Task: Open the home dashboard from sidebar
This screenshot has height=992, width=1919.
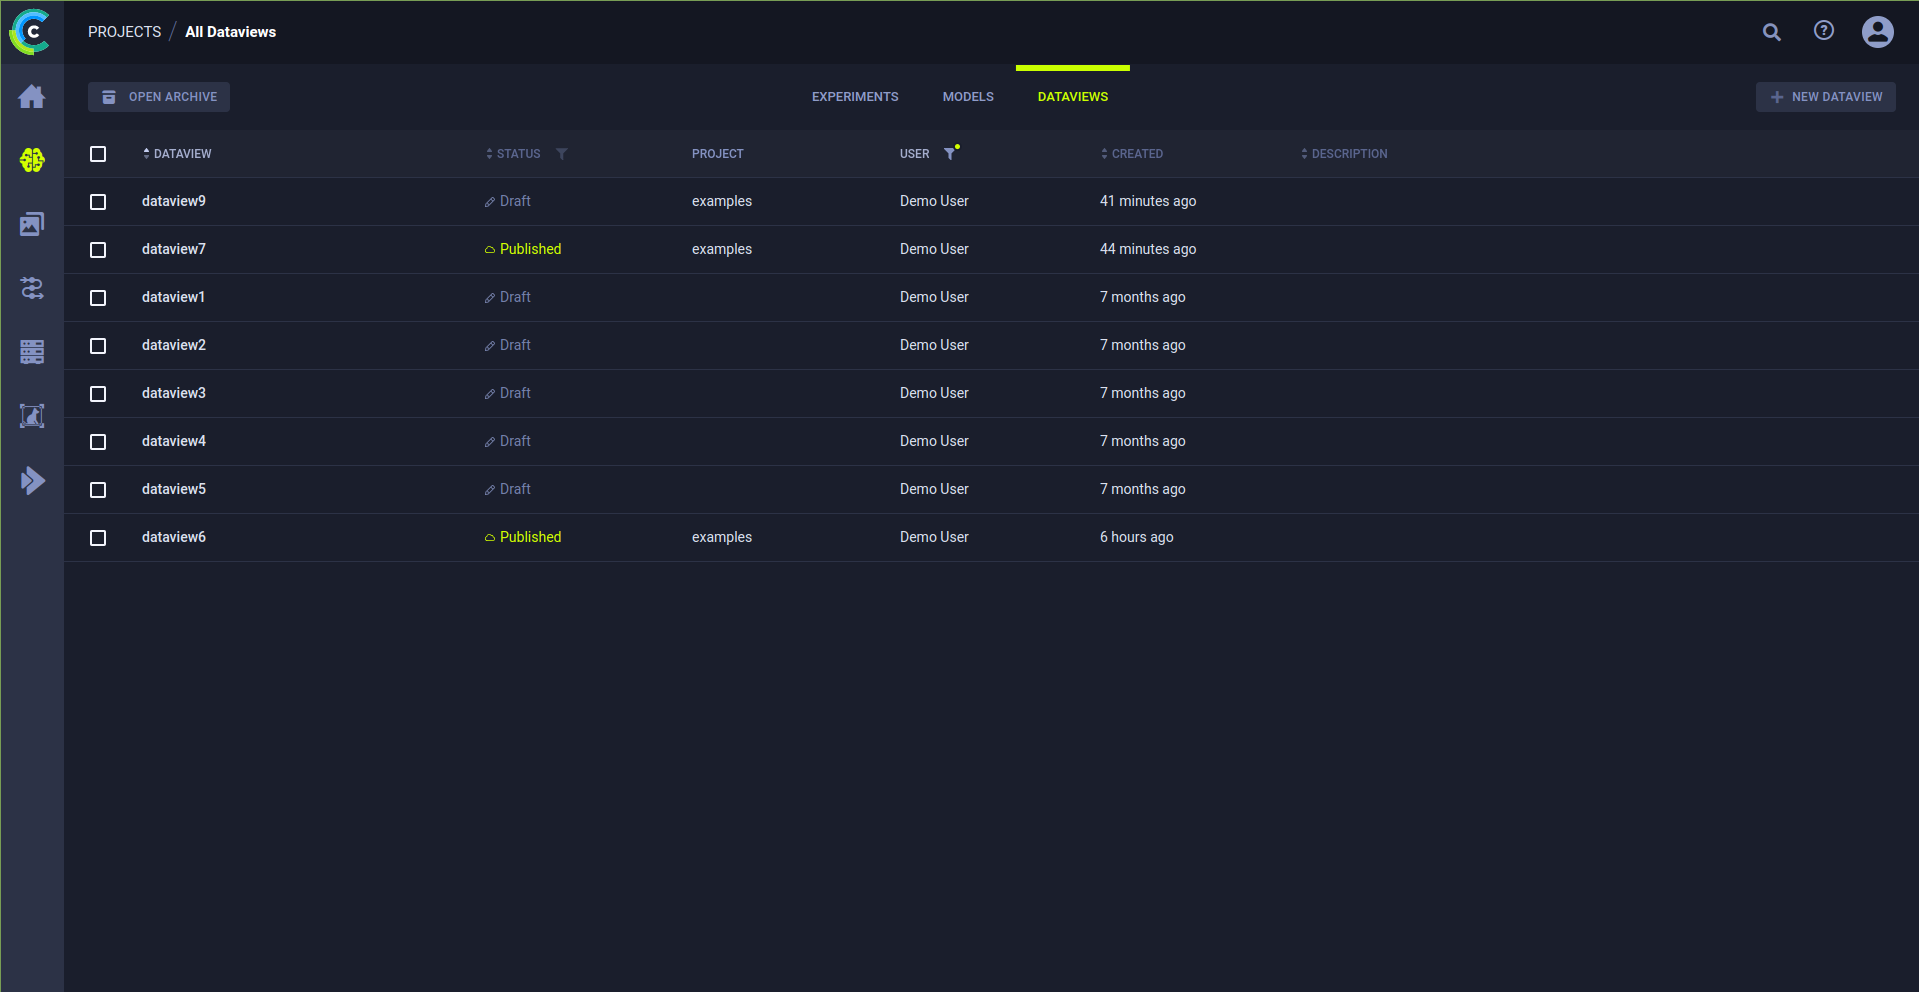Action: click(x=32, y=97)
